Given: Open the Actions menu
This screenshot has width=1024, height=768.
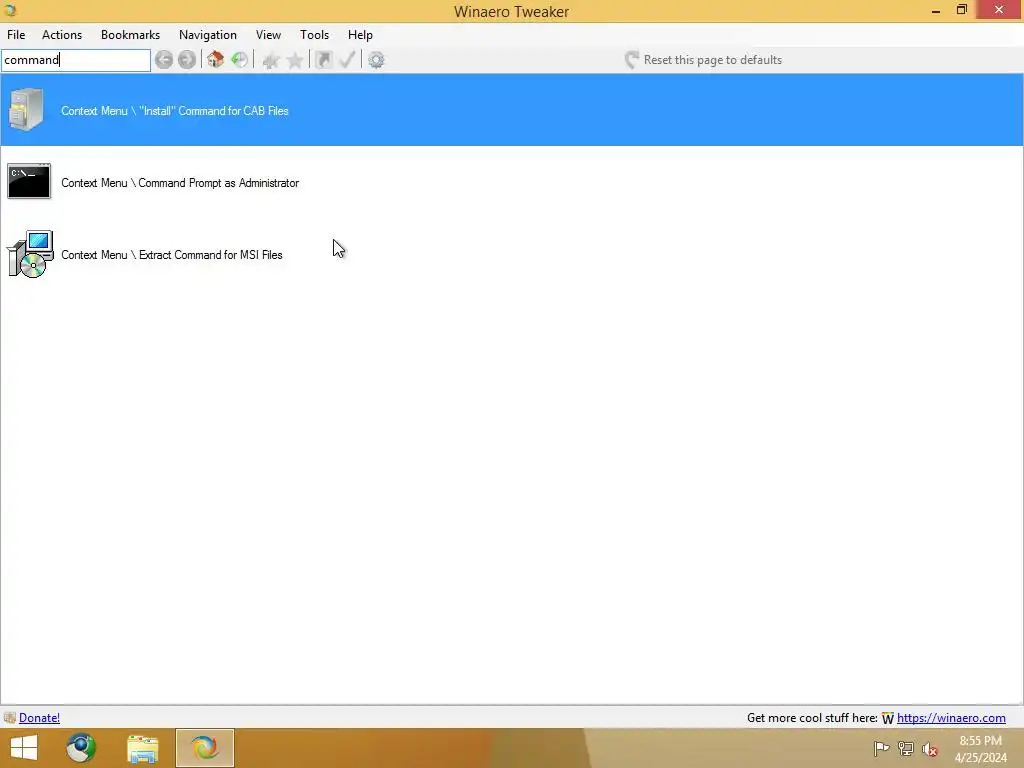Looking at the screenshot, I should coord(62,35).
